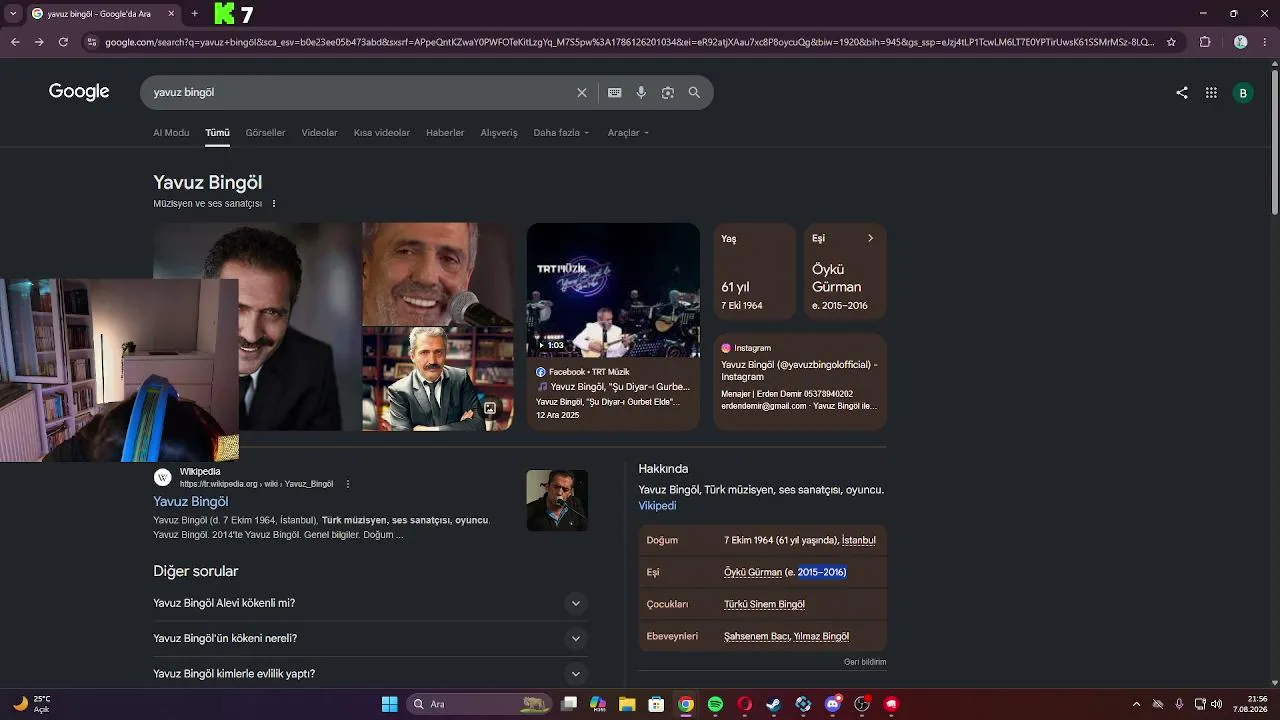
Task: Click the Google search input field
Action: coord(360,93)
